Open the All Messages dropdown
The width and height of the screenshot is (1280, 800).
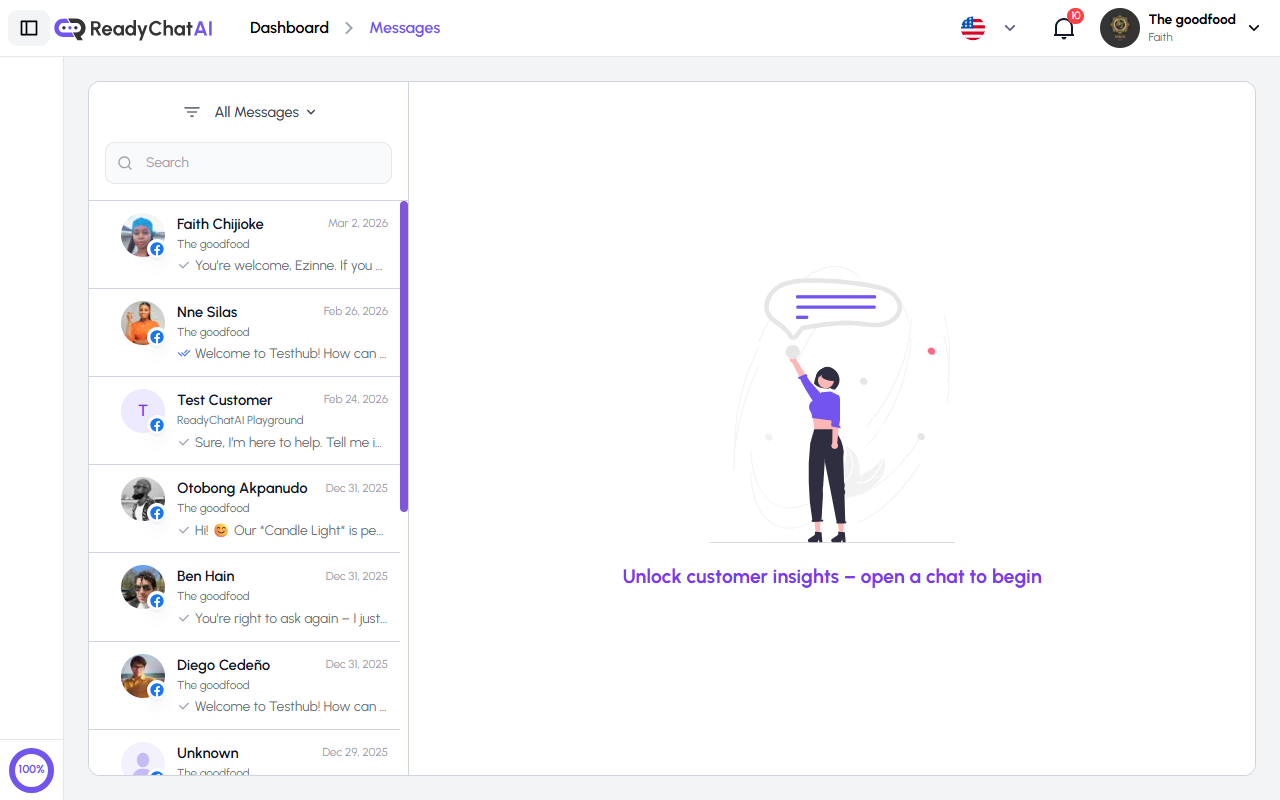pos(264,112)
